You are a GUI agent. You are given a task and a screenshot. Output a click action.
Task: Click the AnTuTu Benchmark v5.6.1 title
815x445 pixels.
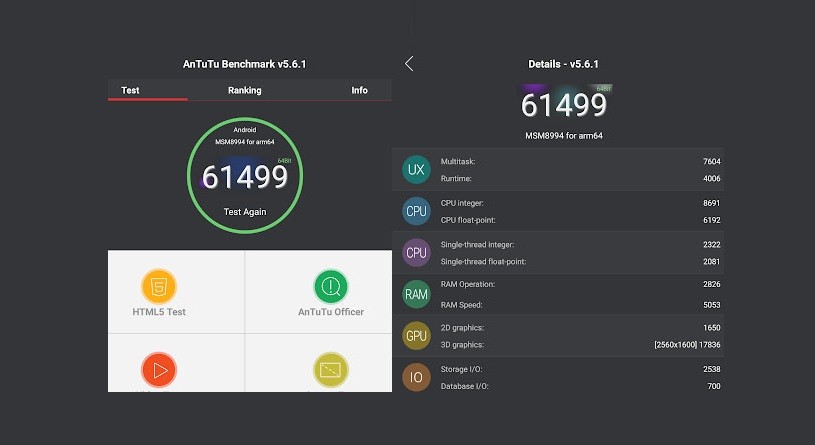tap(245, 64)
